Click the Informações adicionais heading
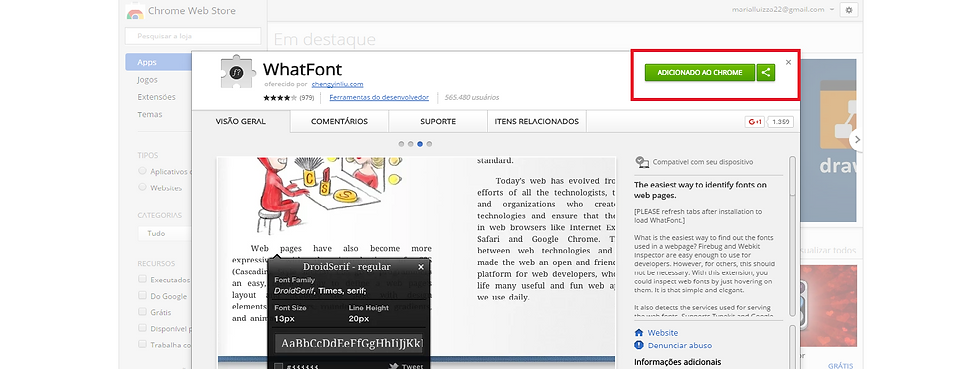 678,361
